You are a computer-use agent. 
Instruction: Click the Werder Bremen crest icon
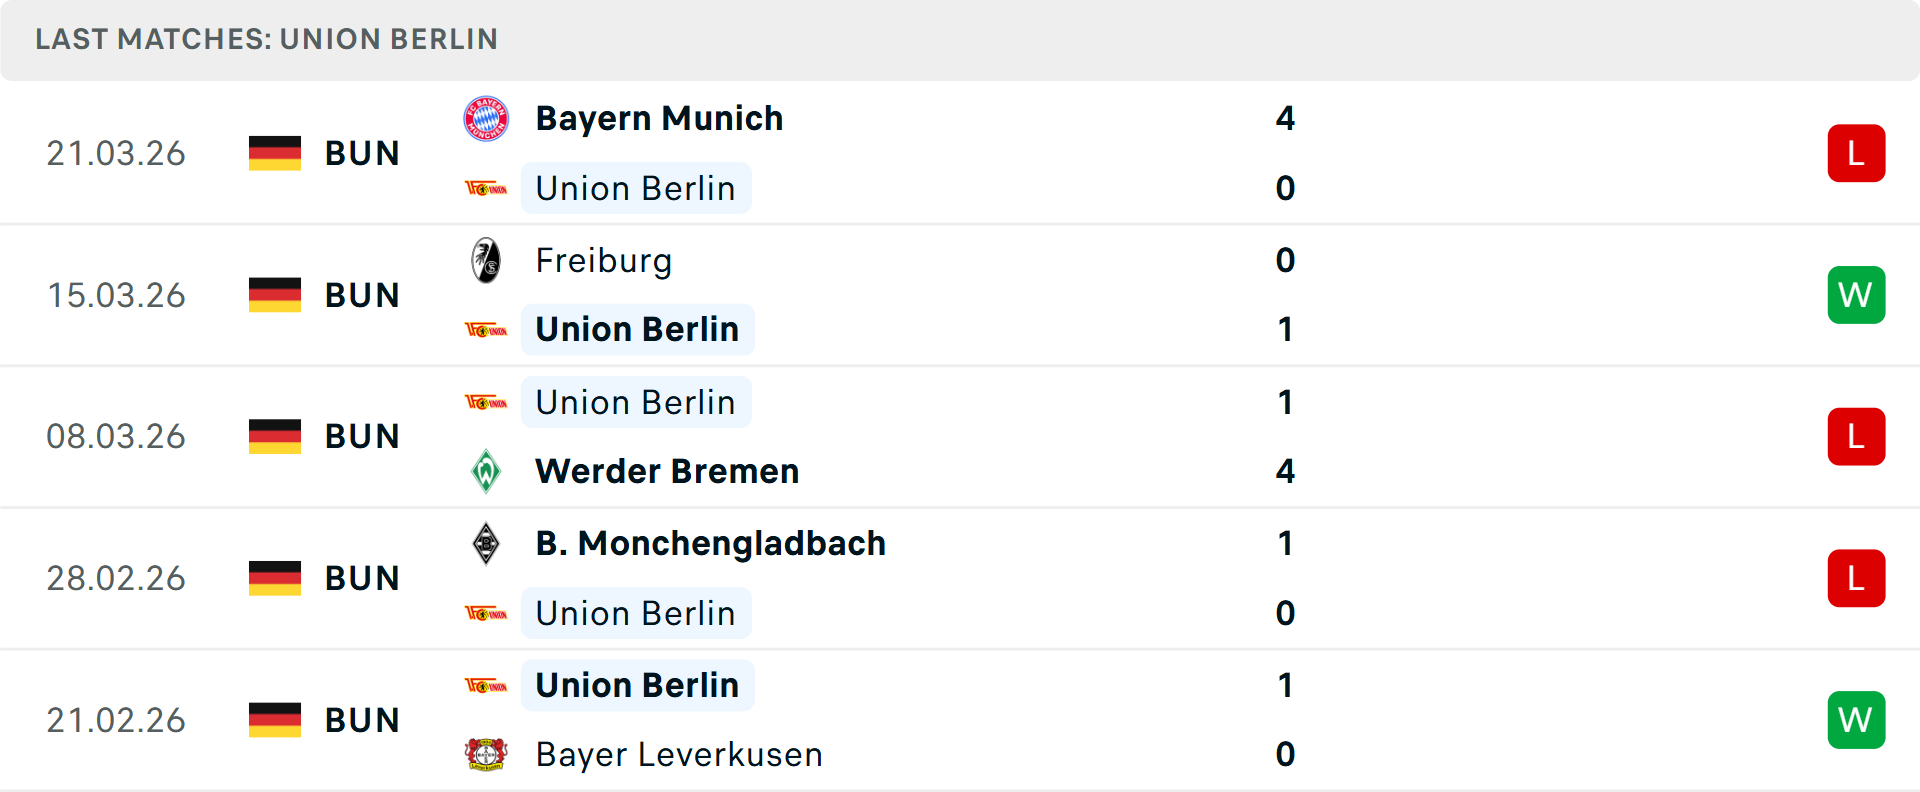[x=486, y=470]
